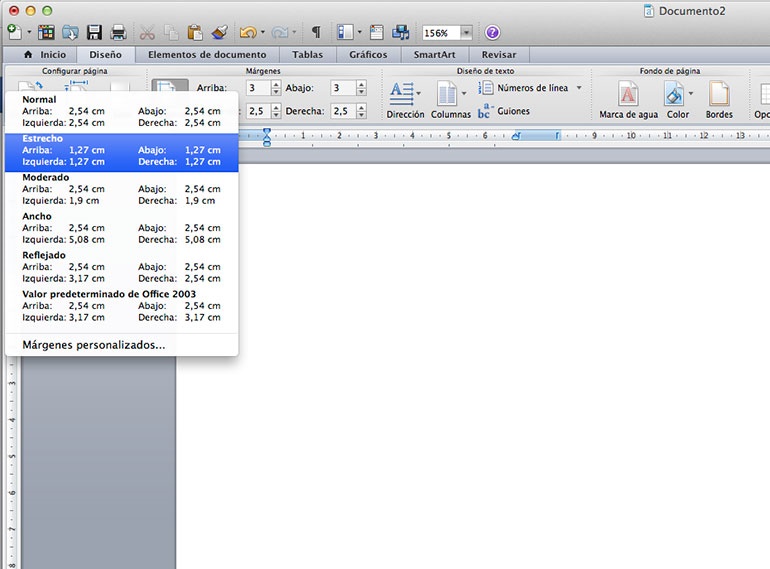770x569 pixels.
Task: Click the purple Help icon
Action: coord(492,32)
